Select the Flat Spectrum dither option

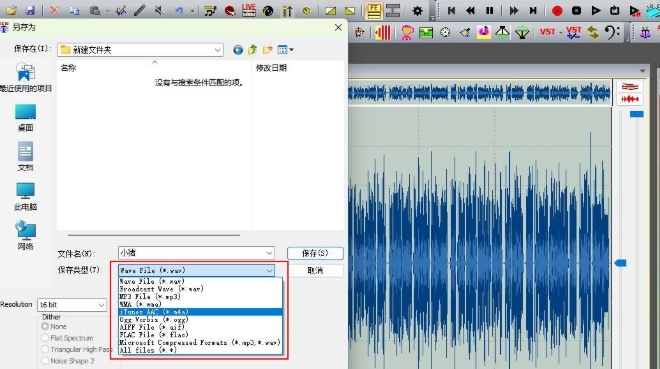click(45, 338)
